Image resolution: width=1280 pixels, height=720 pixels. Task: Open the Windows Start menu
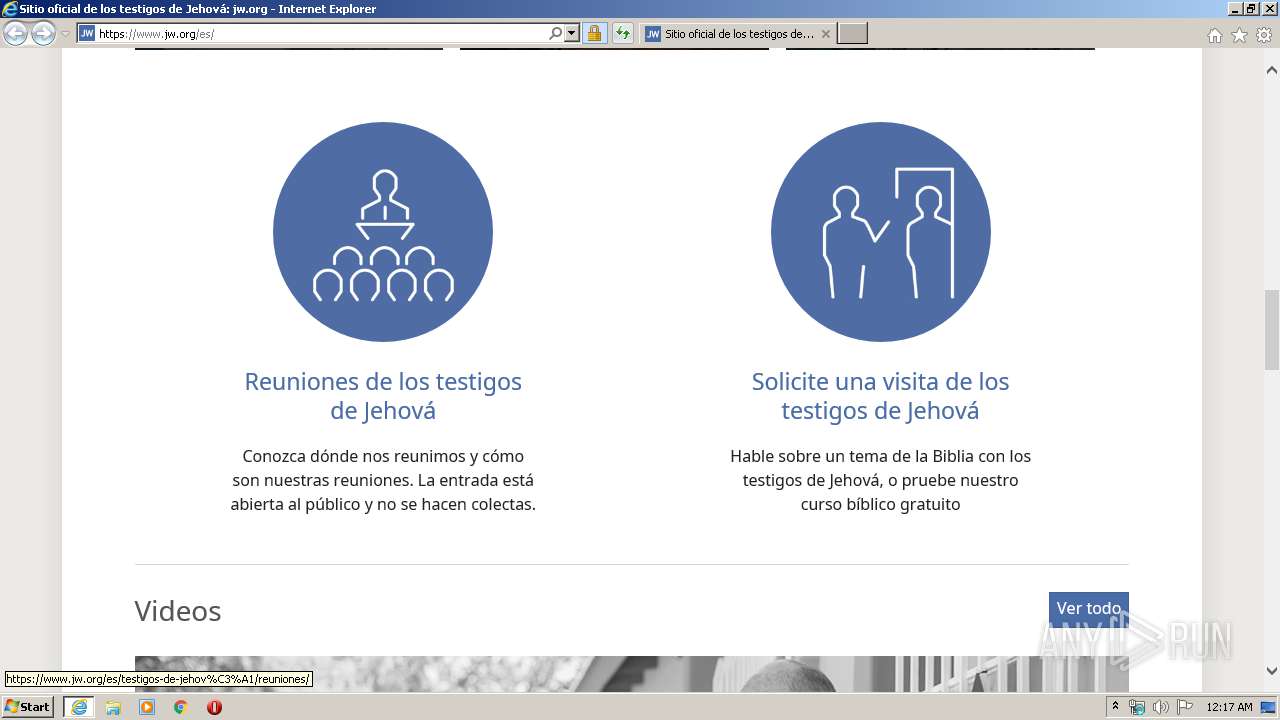point(28,707)
